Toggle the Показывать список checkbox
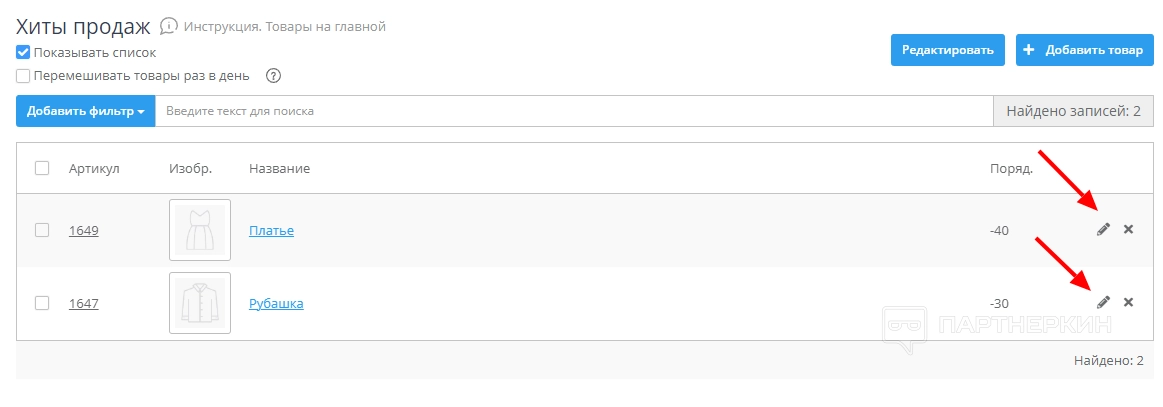 pyautogui.click(x=23, y=52)
